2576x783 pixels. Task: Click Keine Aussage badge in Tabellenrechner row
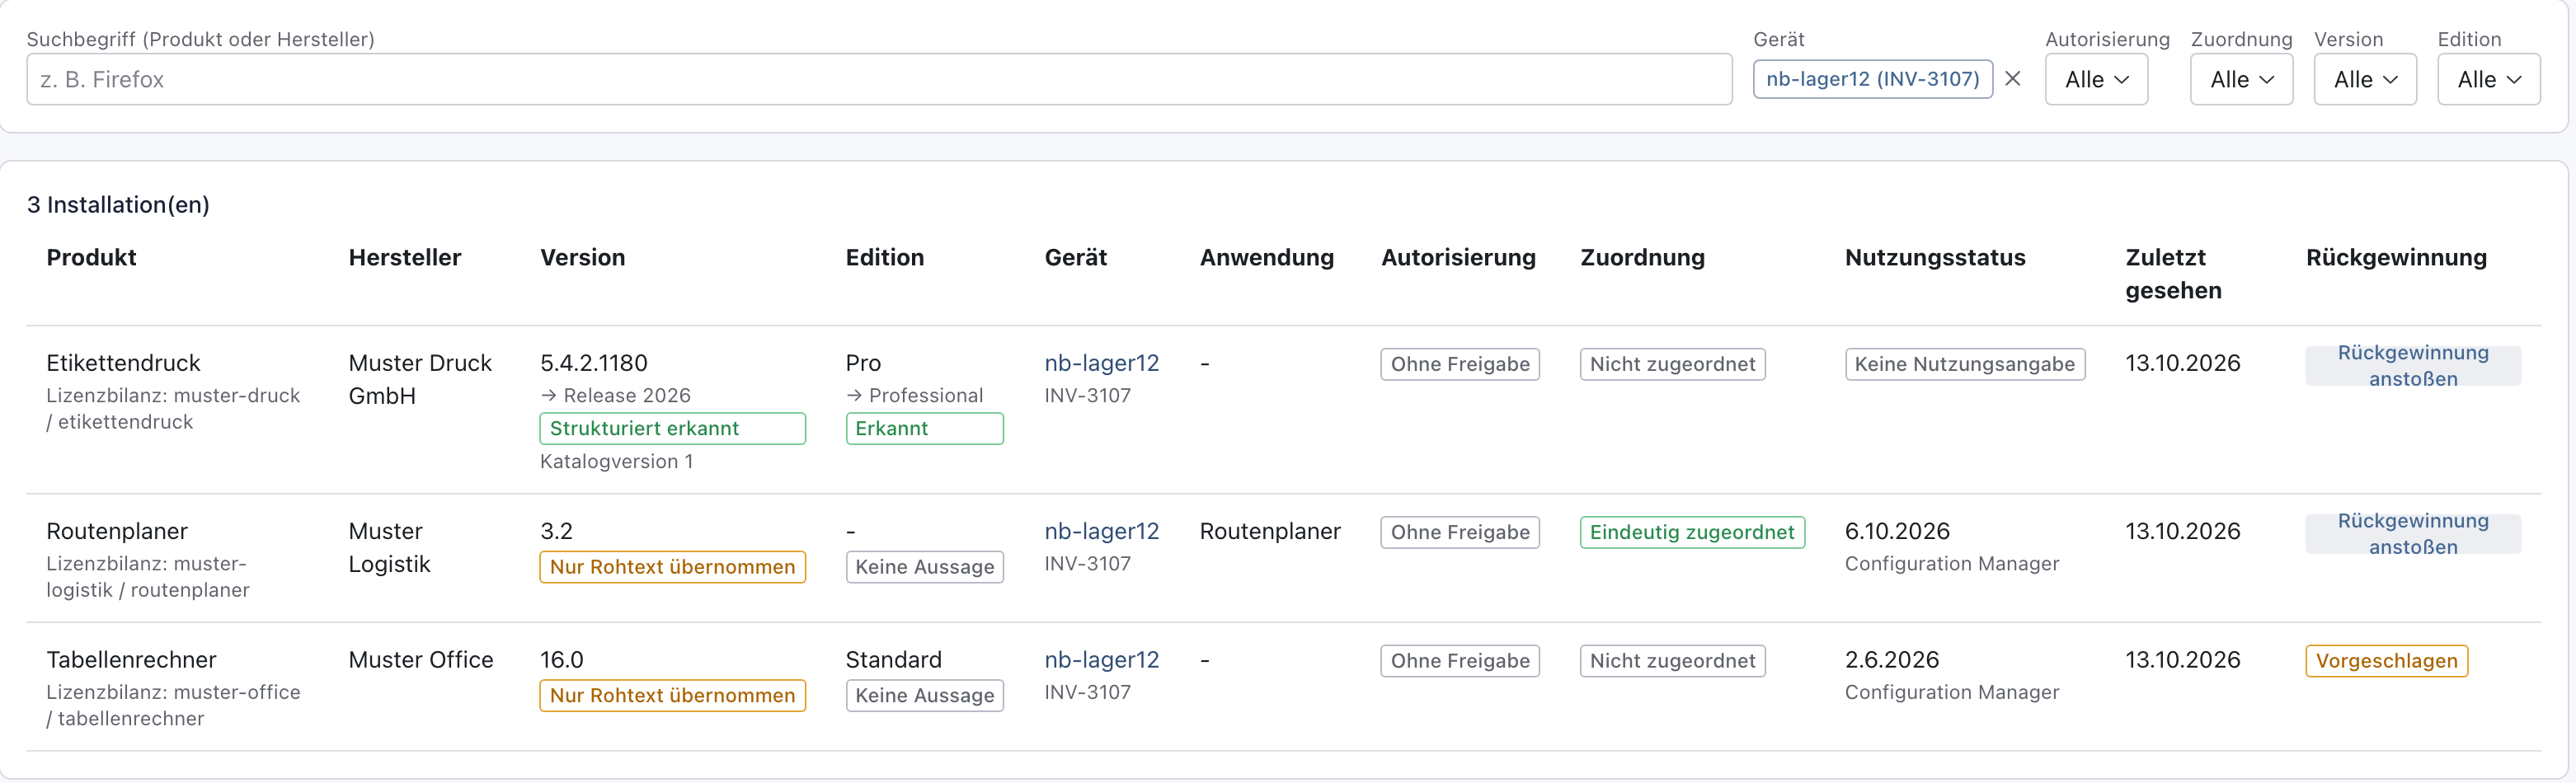point(924,695)
